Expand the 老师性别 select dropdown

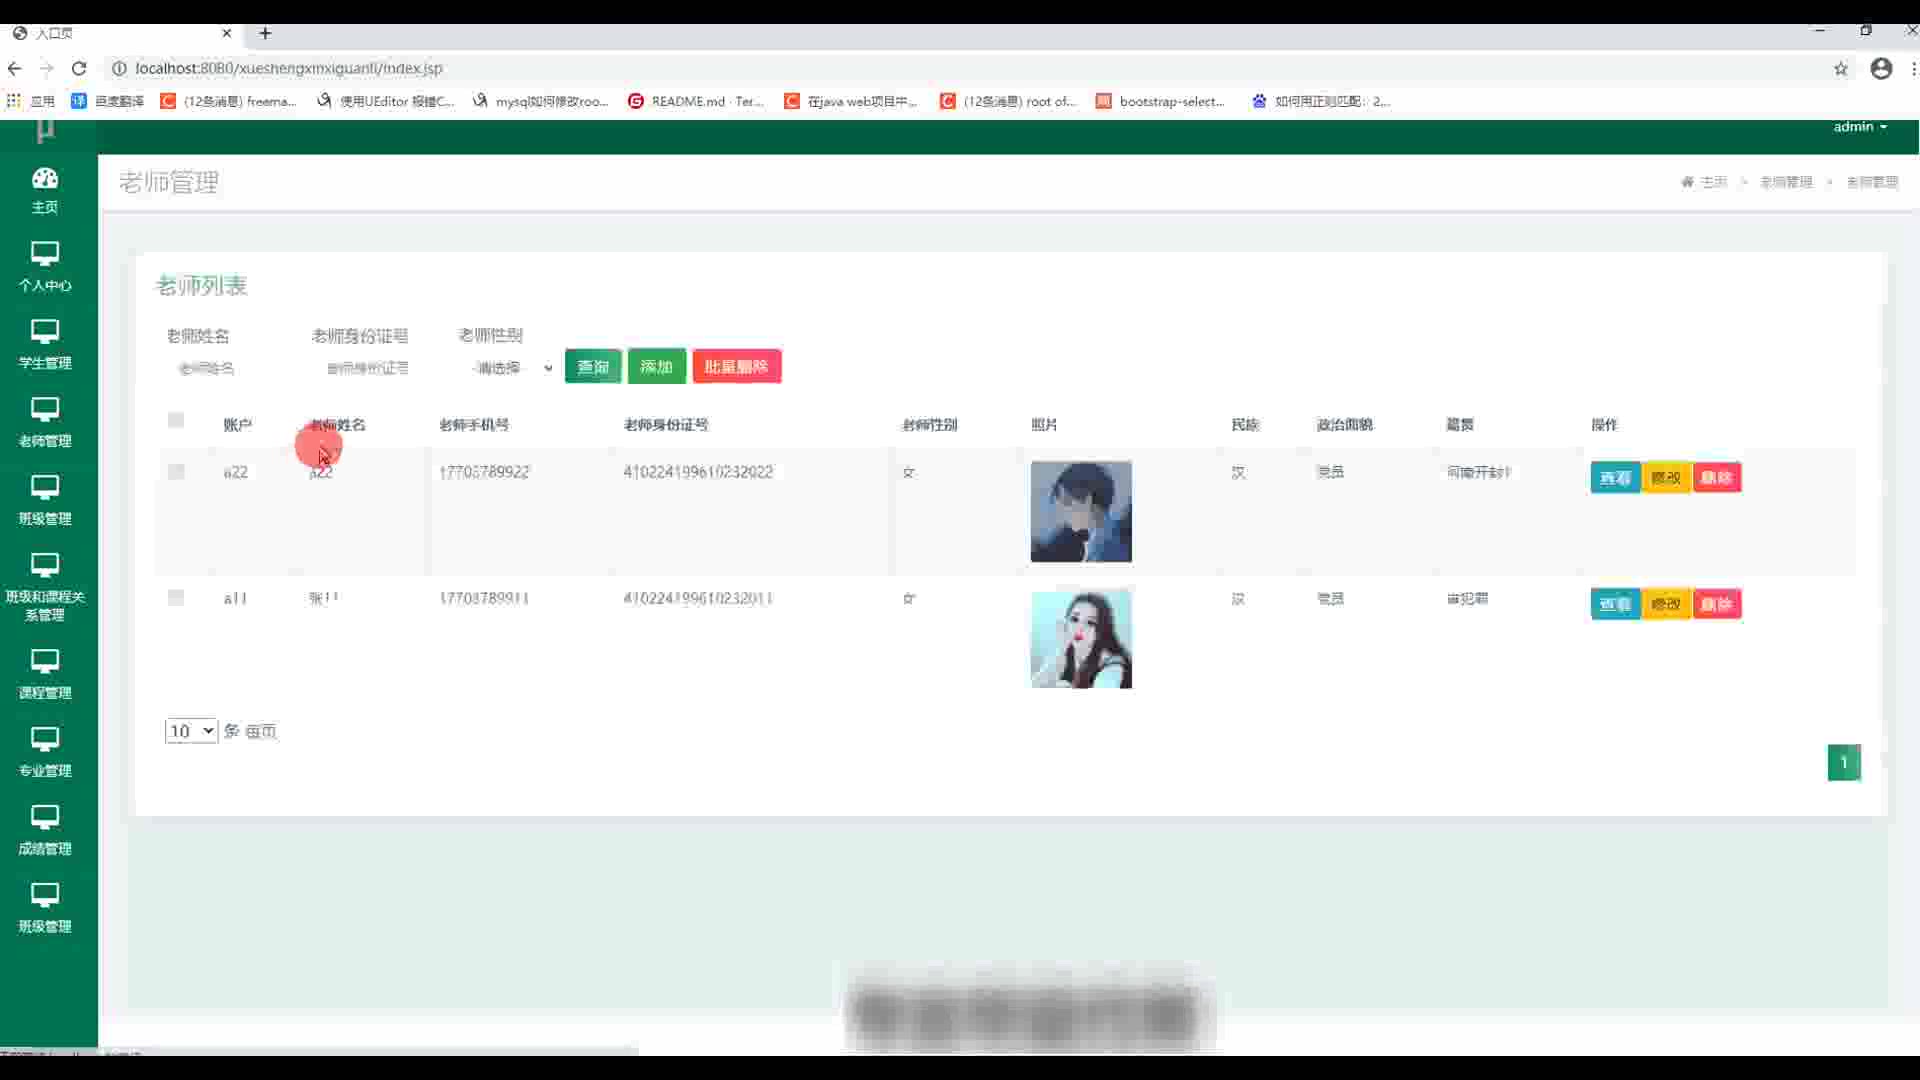click(x=510, y=368)
